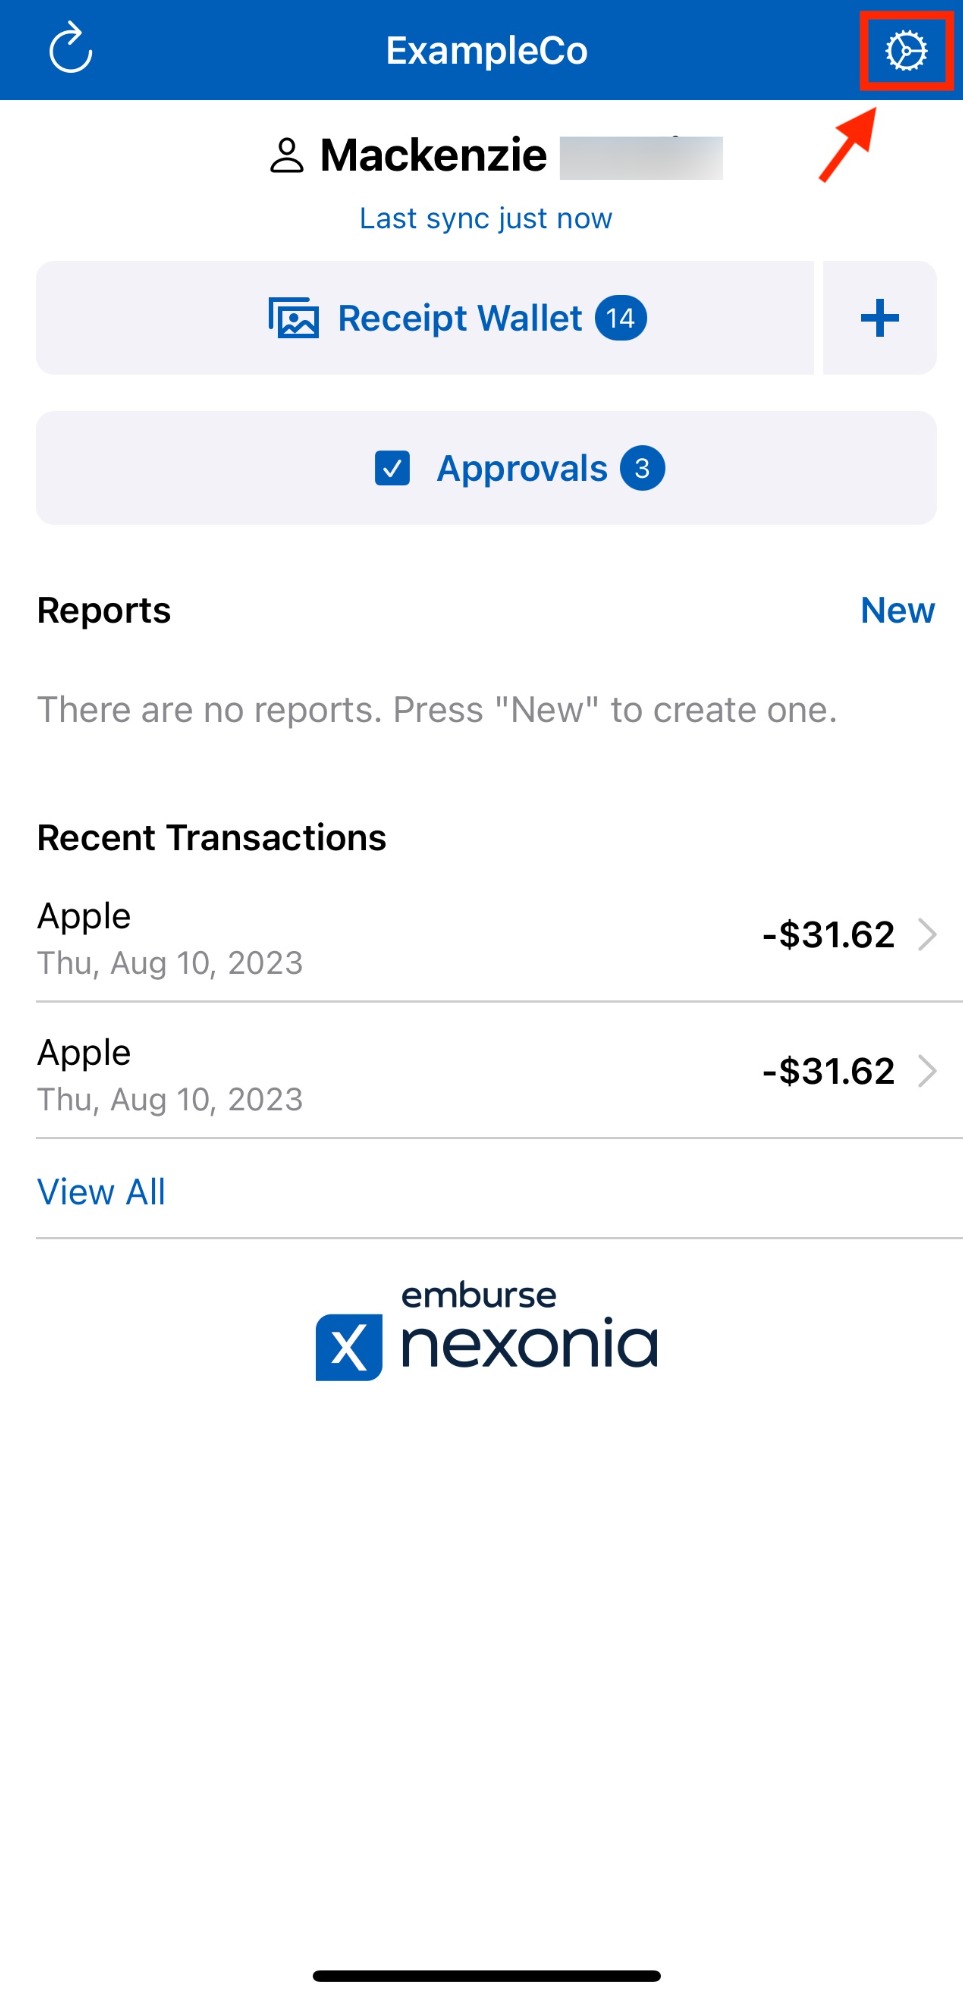This screenshot has width=963, height=2000.
Task: Tap the refresh sync icon
Action: click(71, 50)
